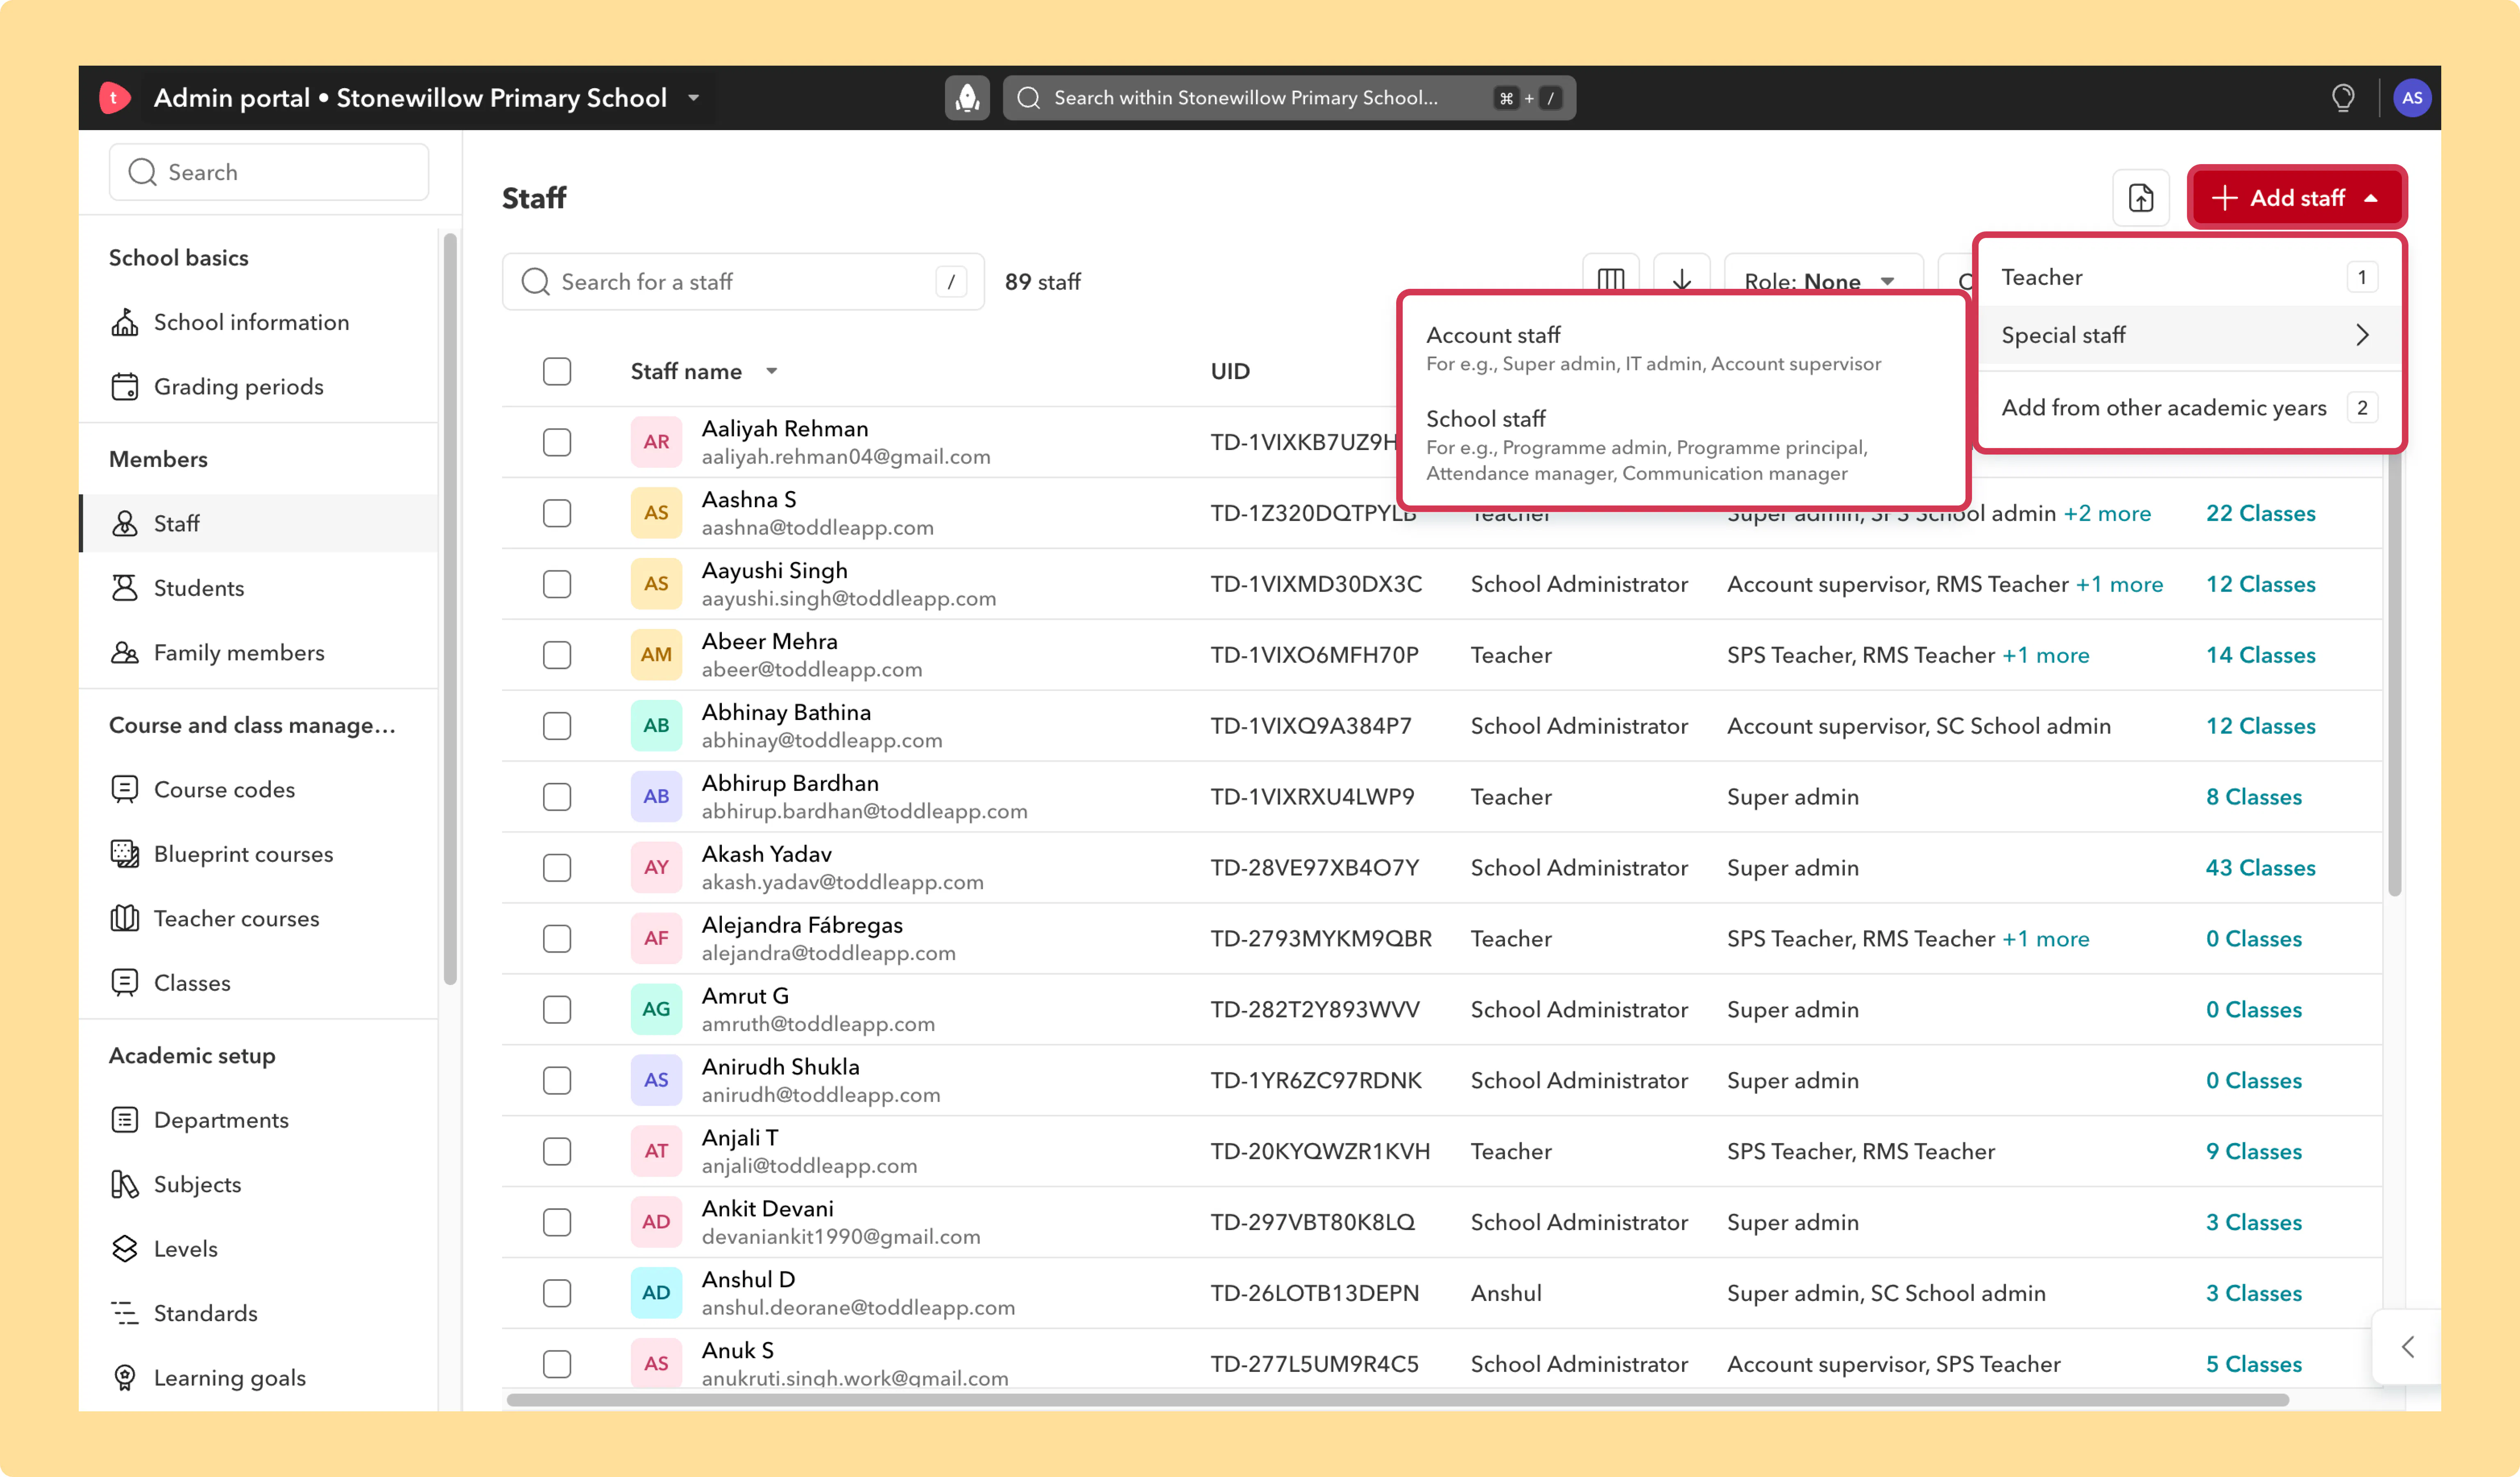Open the rocket launcher icon

coord(967,98)
